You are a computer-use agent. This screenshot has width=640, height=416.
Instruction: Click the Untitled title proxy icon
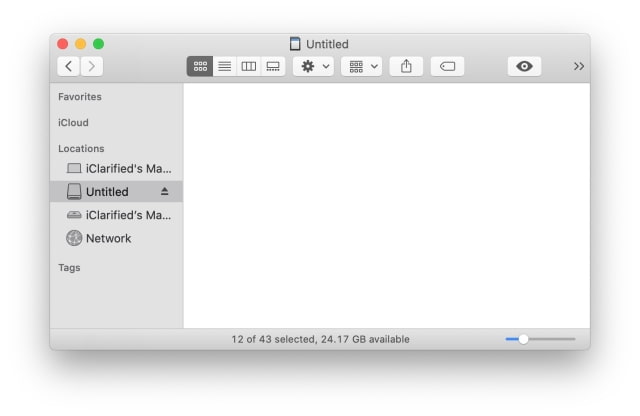coord(295,44)
